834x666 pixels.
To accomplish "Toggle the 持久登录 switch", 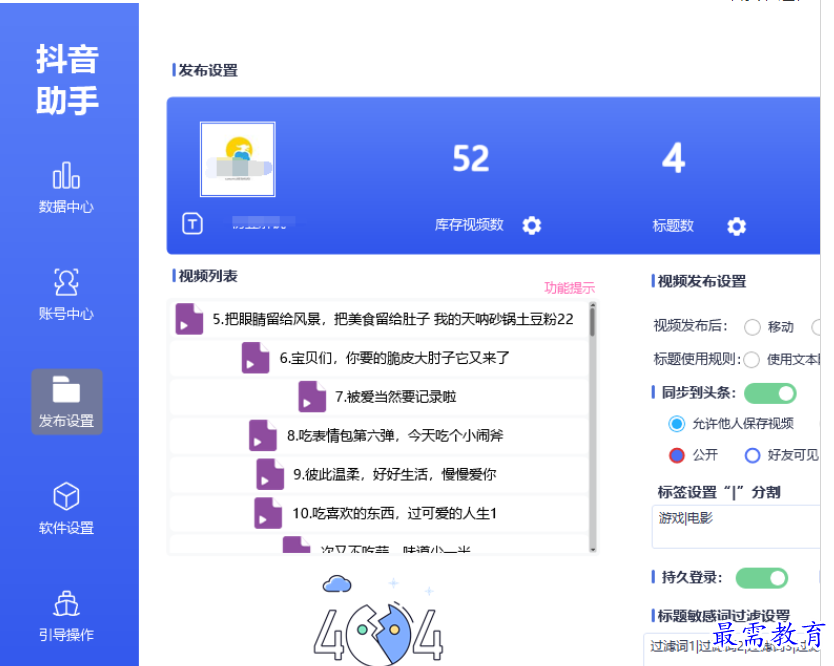I will [x=762, y=578].
